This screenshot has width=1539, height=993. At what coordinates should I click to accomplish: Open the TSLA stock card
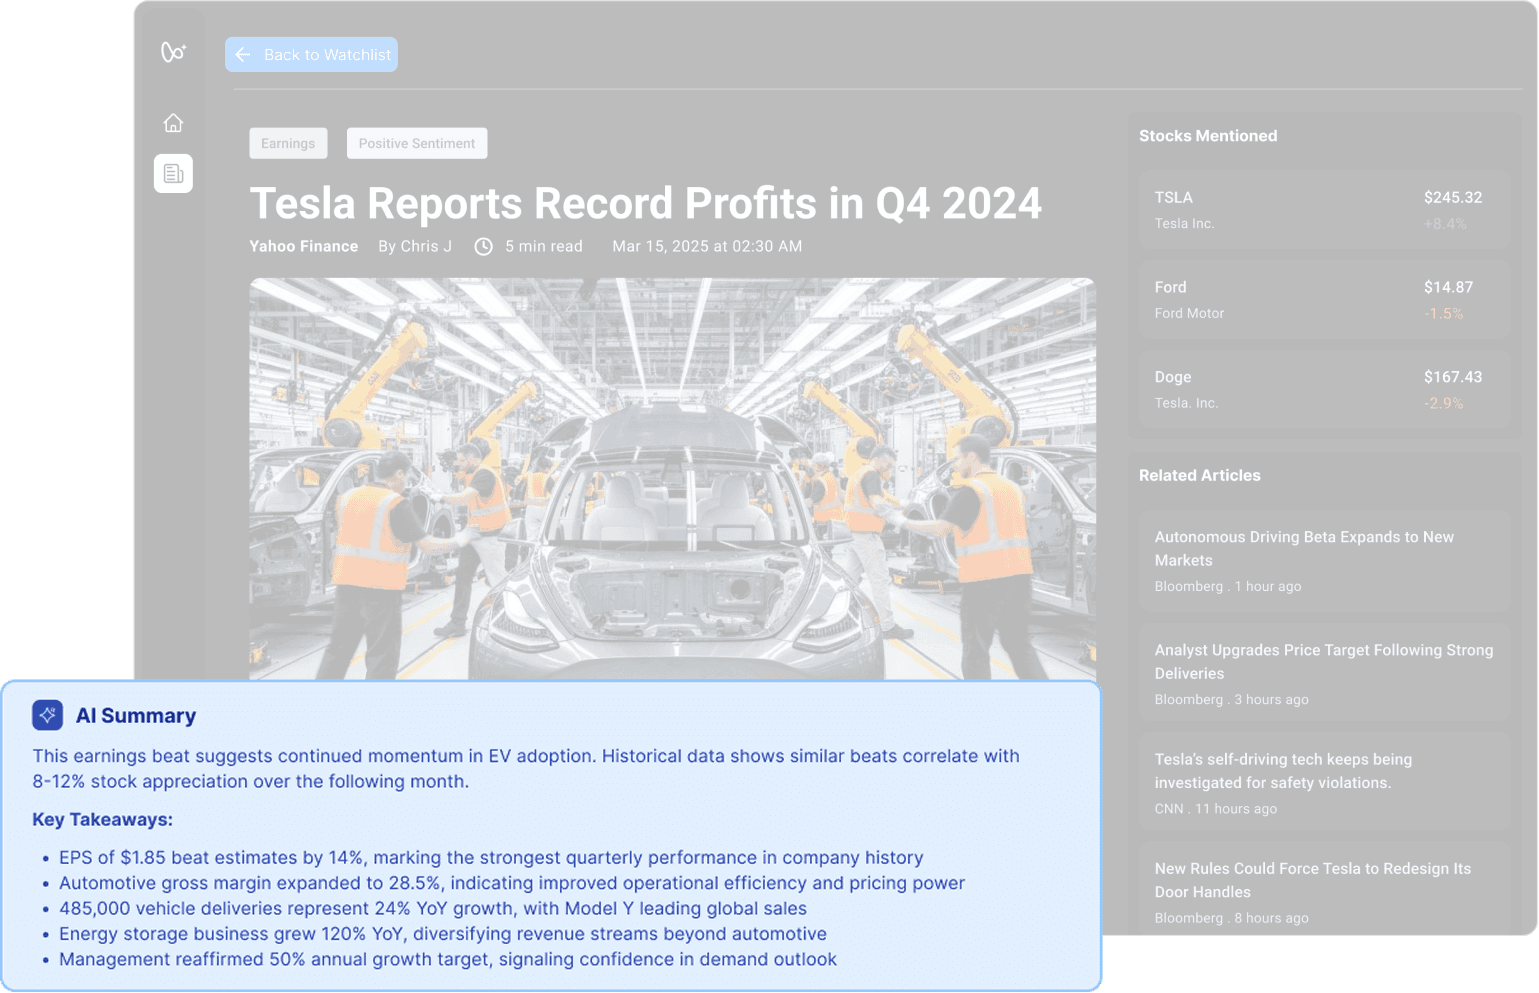(1323, 209)
